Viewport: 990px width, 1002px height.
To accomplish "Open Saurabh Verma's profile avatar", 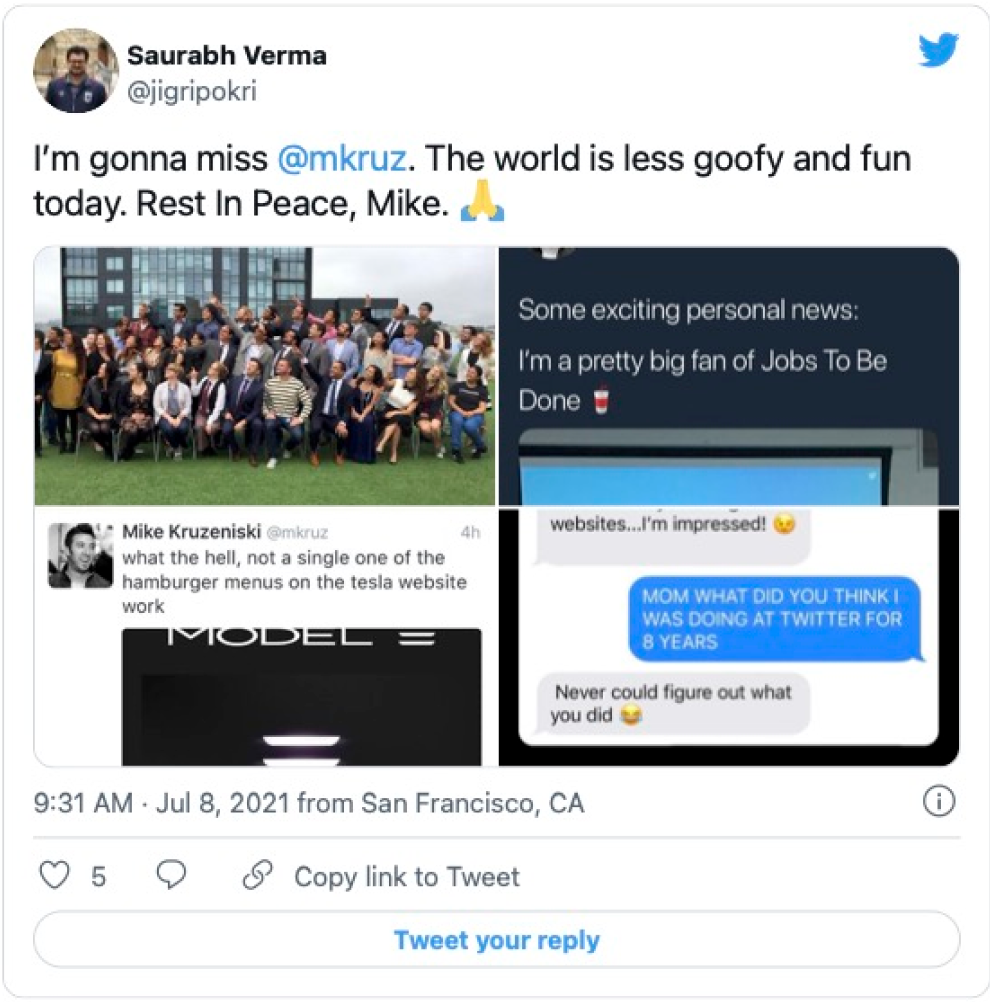I will [76, 69].
